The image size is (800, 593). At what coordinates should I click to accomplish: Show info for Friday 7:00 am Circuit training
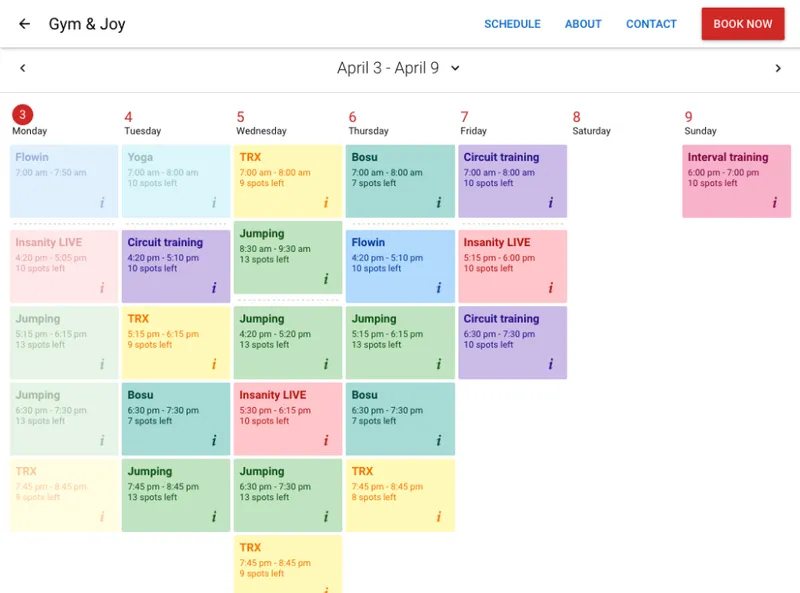[551, 203]
